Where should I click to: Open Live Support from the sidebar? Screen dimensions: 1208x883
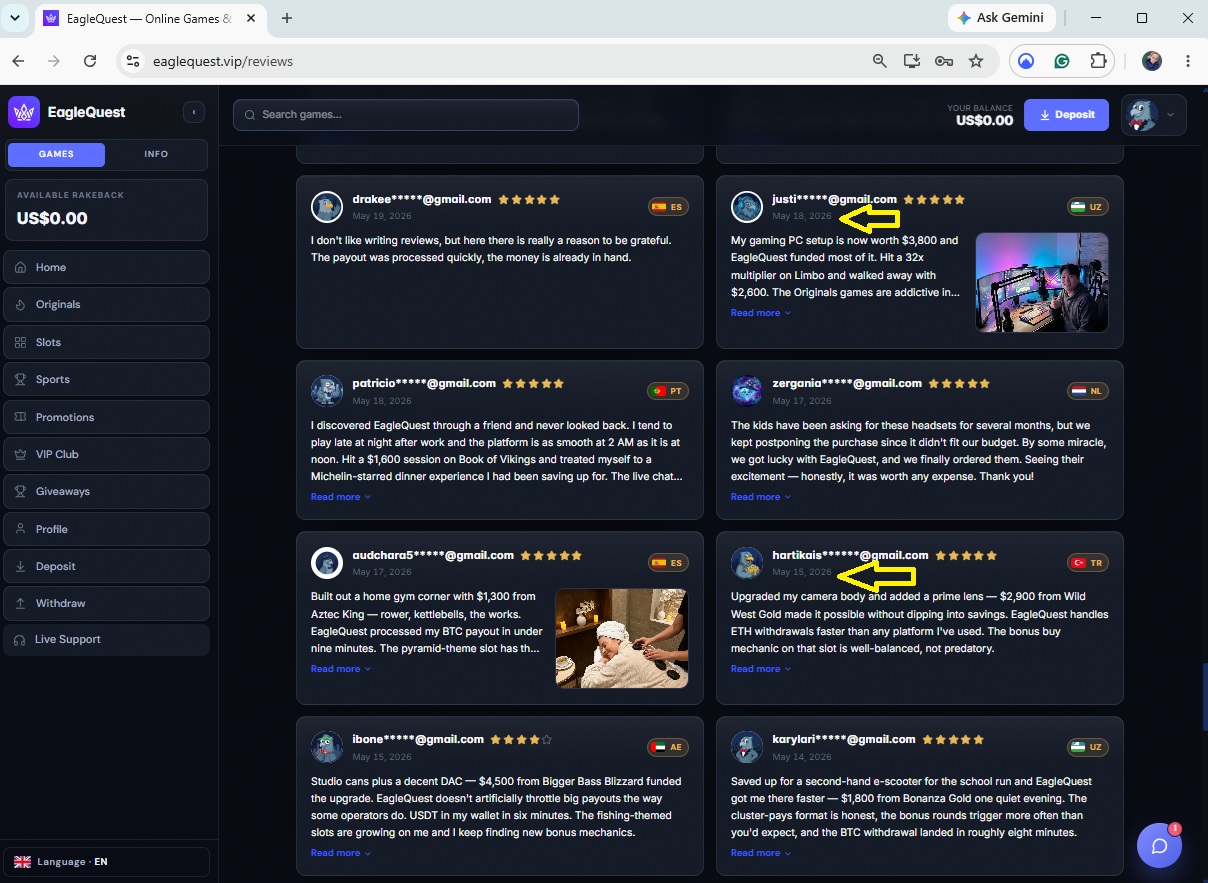pyautogui.click(x=107, y=639)
